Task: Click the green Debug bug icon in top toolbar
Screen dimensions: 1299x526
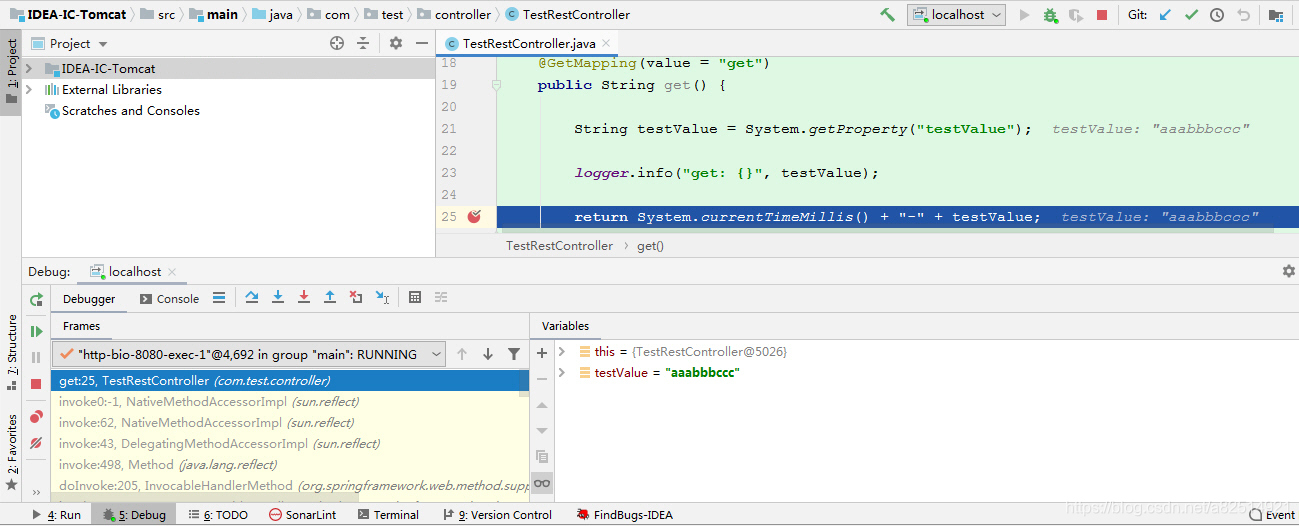Action: [x=1050, y=15]
